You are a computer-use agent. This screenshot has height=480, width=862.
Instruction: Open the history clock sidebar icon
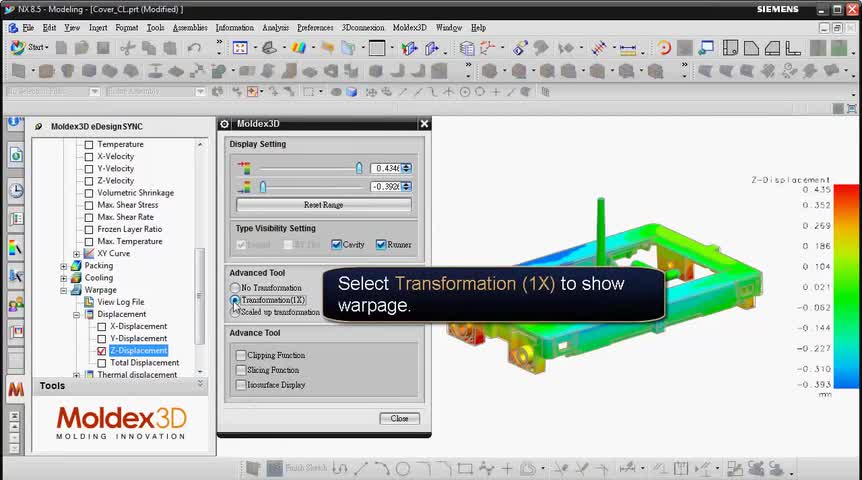(x=16, y=190)
